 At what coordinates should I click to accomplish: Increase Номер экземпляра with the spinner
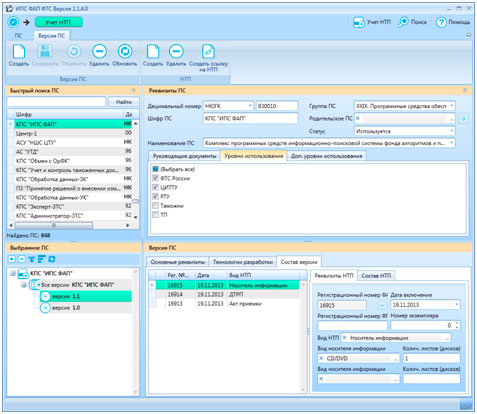point(456,323)
